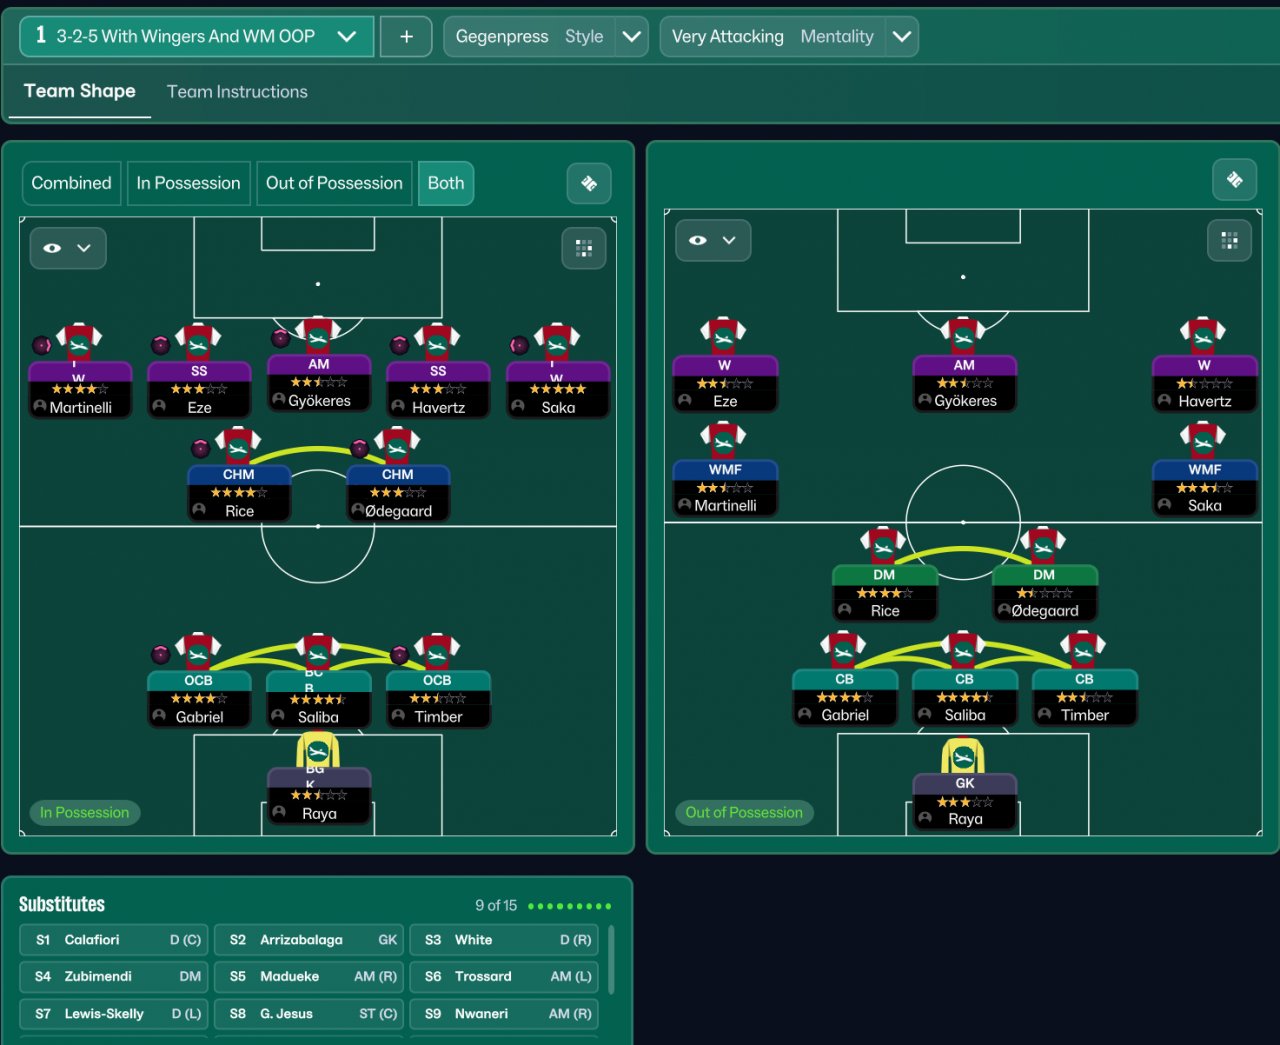The width and height of the screenshot is (1280, 1045).
Task: Select Eze's shirt on the Out of Possession pitch
Action: 724,337
